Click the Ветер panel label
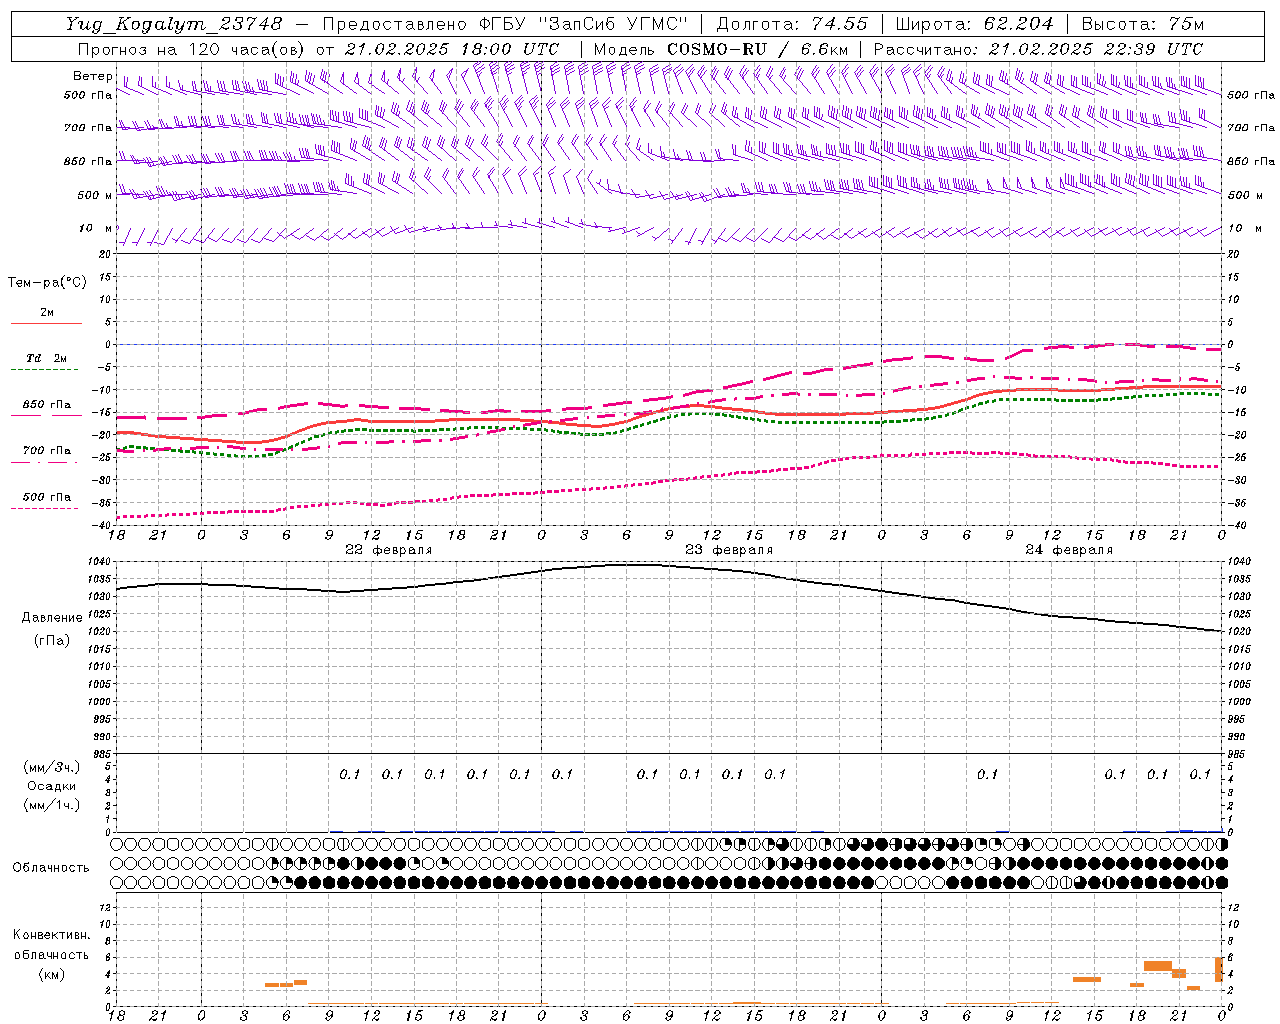This screenshot has width=1280, height=1024. pos(92,76)
